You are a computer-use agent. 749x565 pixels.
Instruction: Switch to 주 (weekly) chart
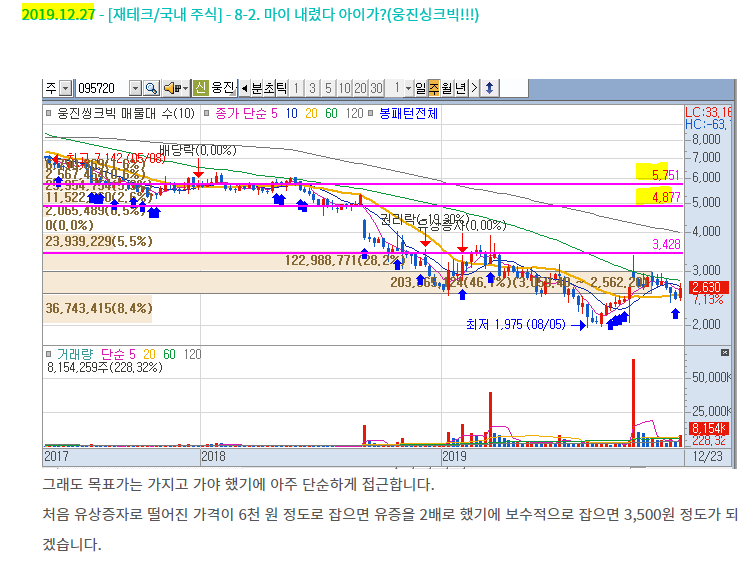click(x=434, y=88)
